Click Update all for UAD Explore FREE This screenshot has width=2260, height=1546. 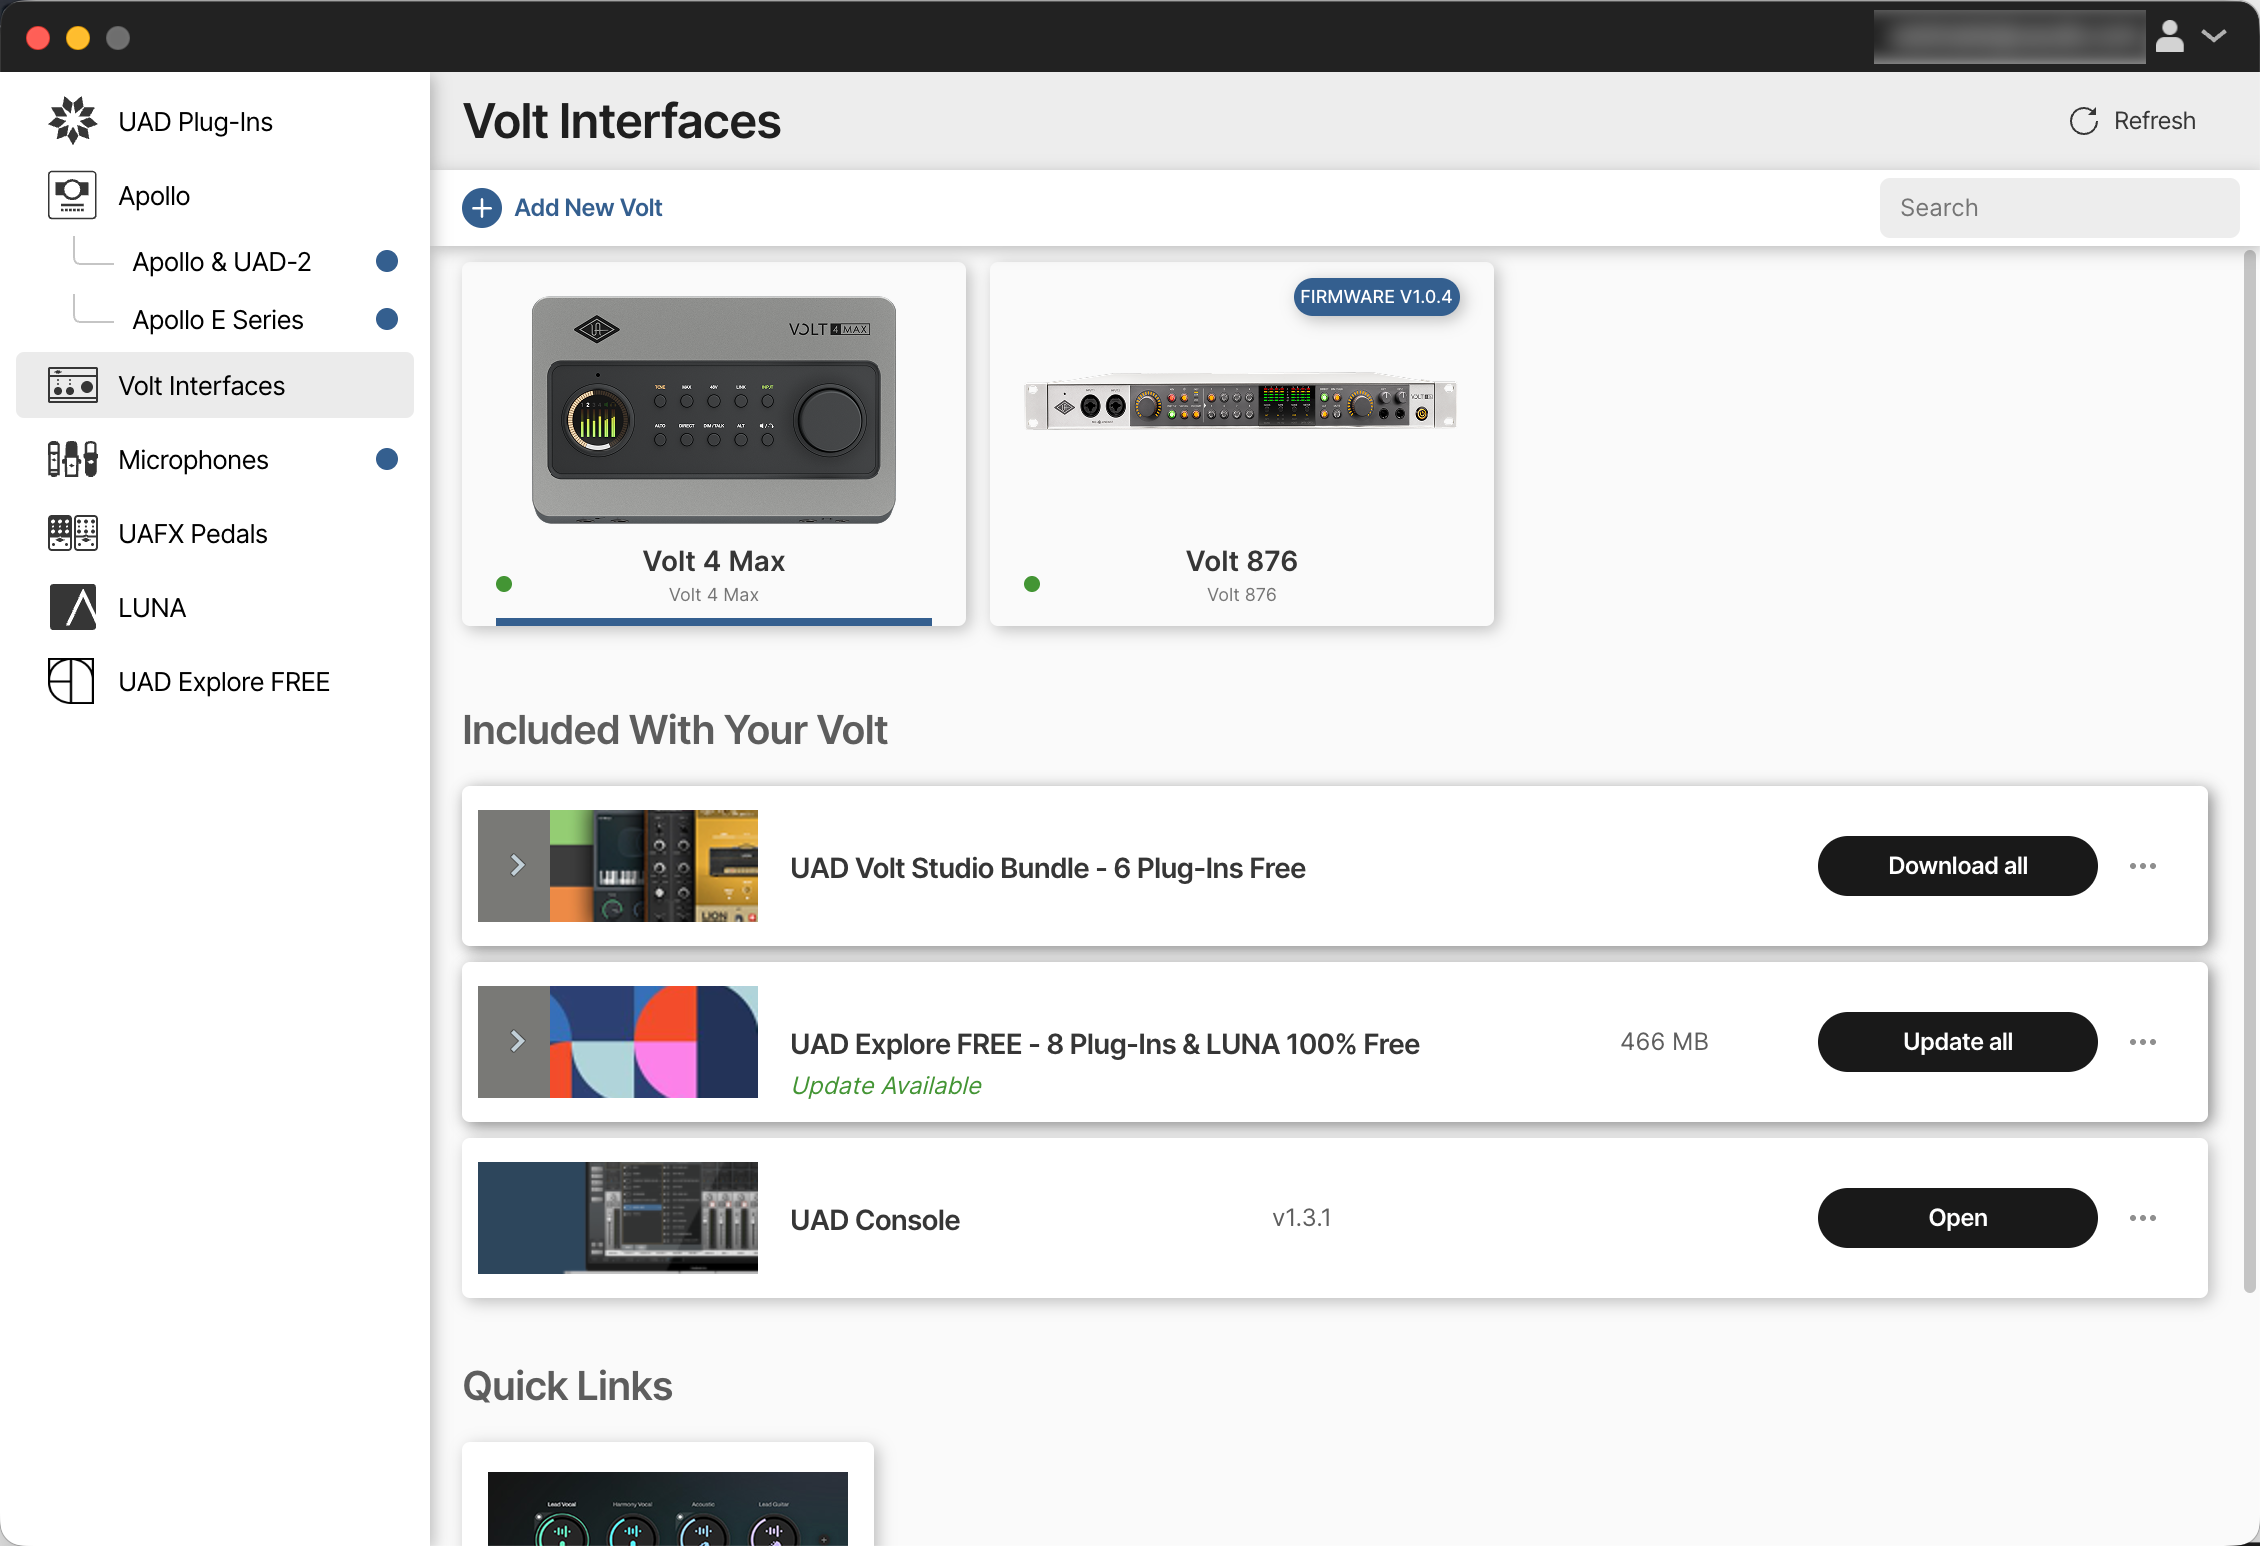1957,1042
